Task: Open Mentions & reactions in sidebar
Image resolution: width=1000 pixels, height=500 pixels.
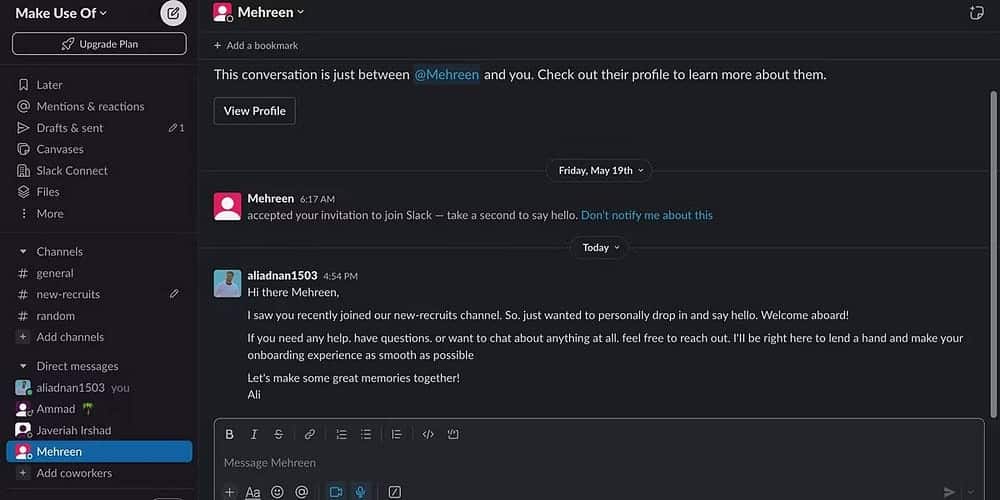Action: click(x=90, y=106)
